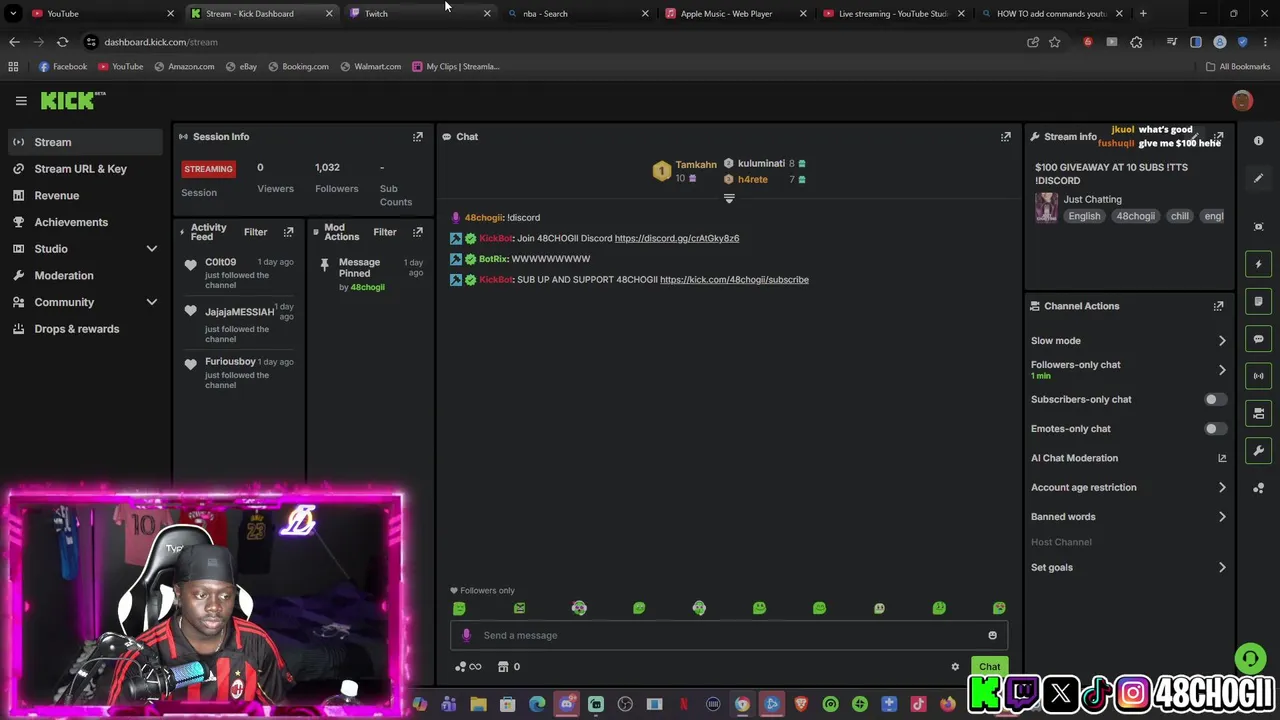This screenshot has height=720, width=1280.
Task: Select Stream in the sidebar
Action: tap(85, 142)
